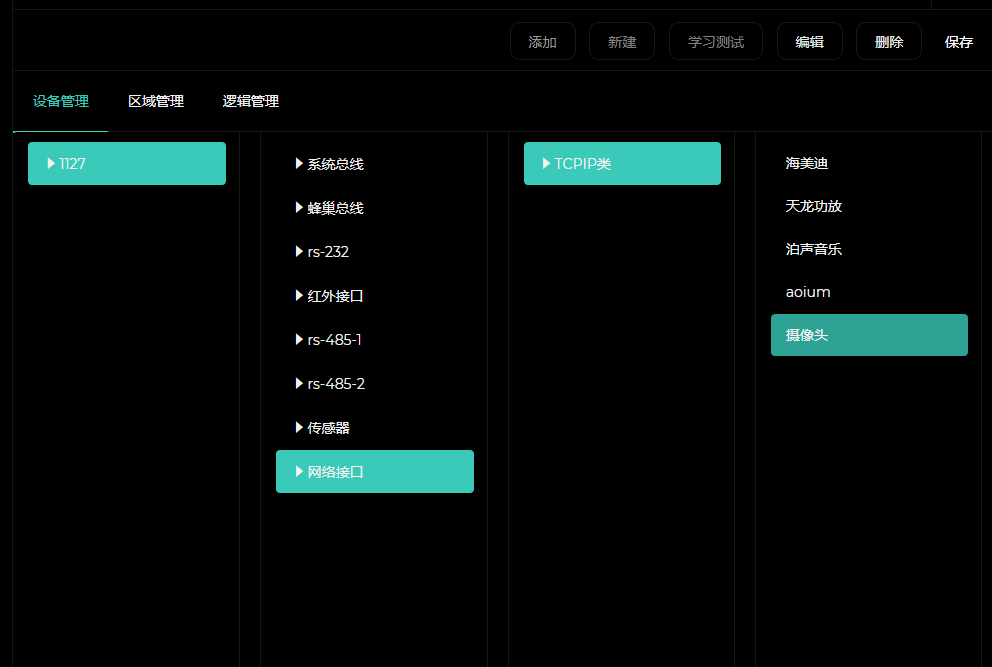
Task: Choose 海美迪 device
Action: (869, 163)
